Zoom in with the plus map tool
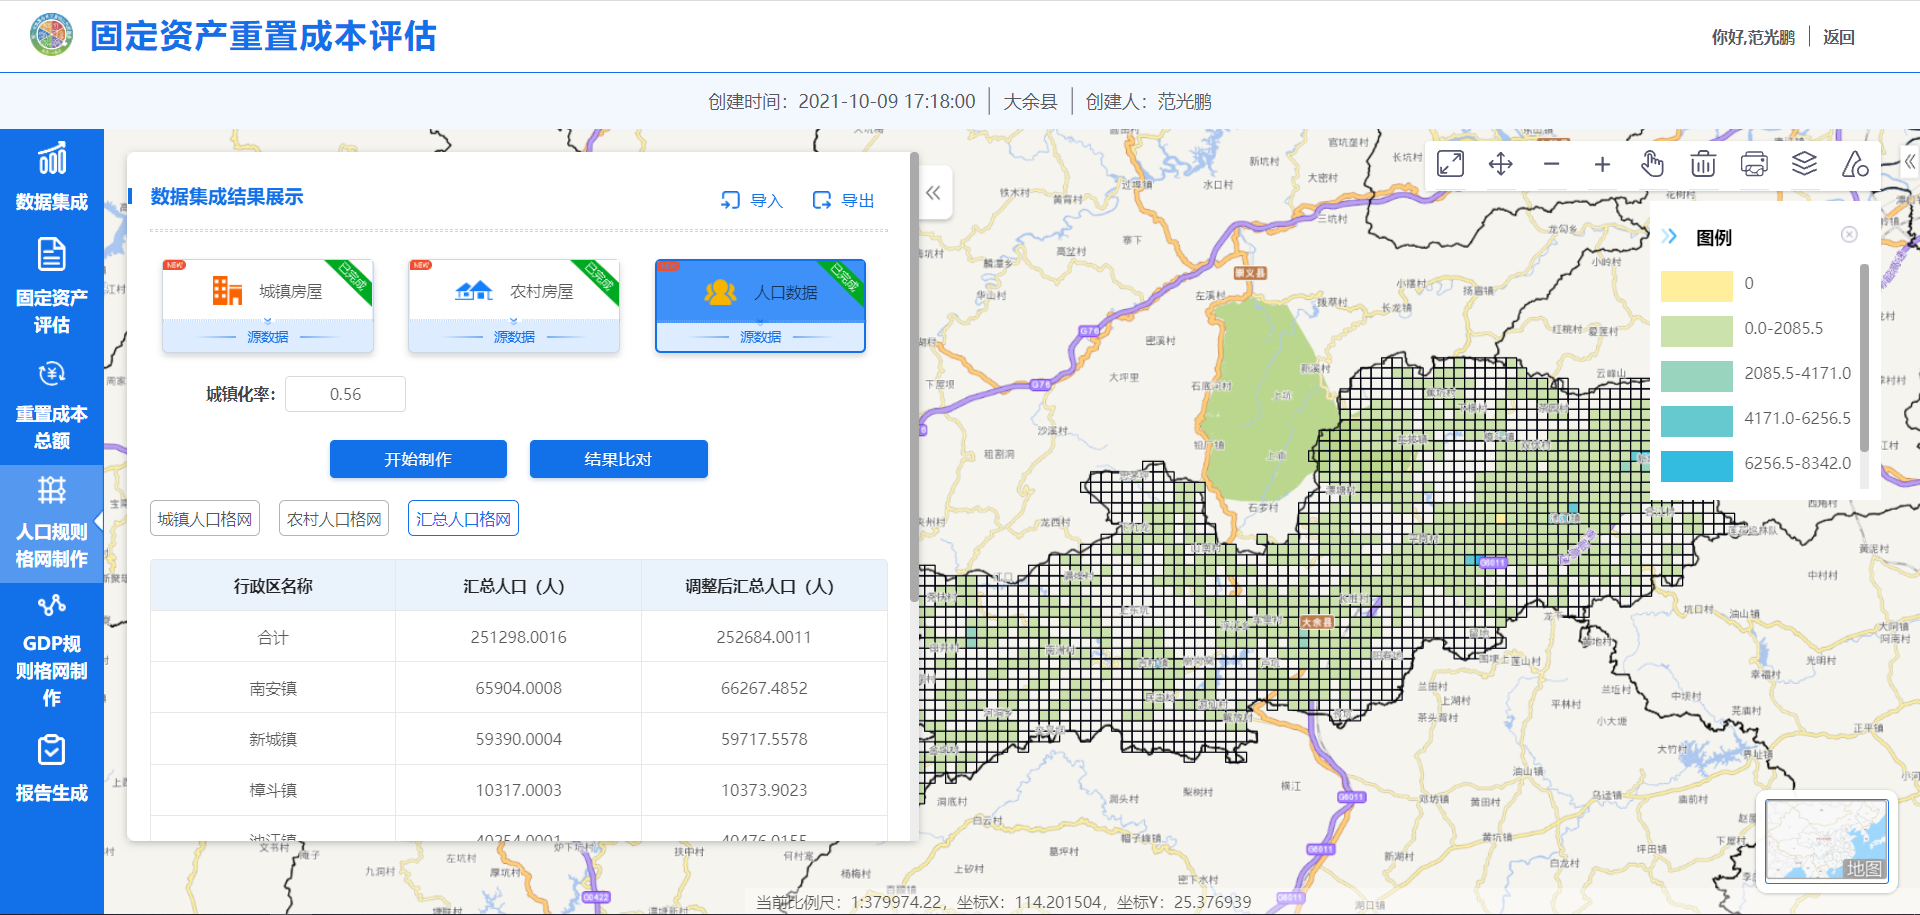The image size is (1920, 915). [1602, 164]
